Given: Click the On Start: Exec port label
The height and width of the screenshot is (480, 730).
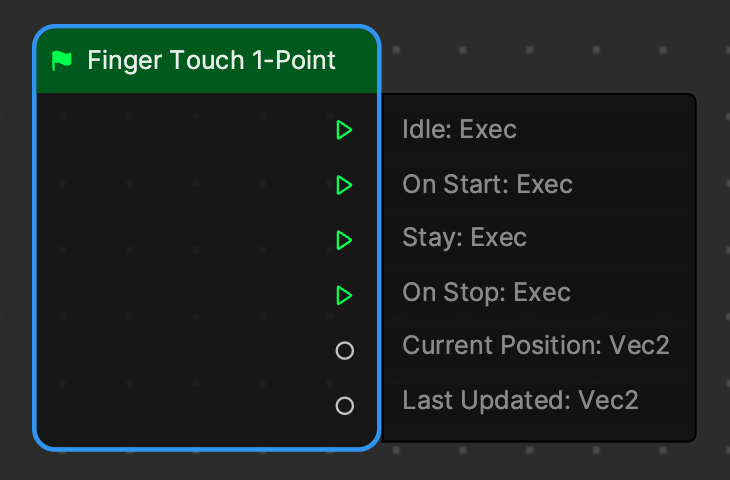Looking at the screenshot, I should pos(487,184).
